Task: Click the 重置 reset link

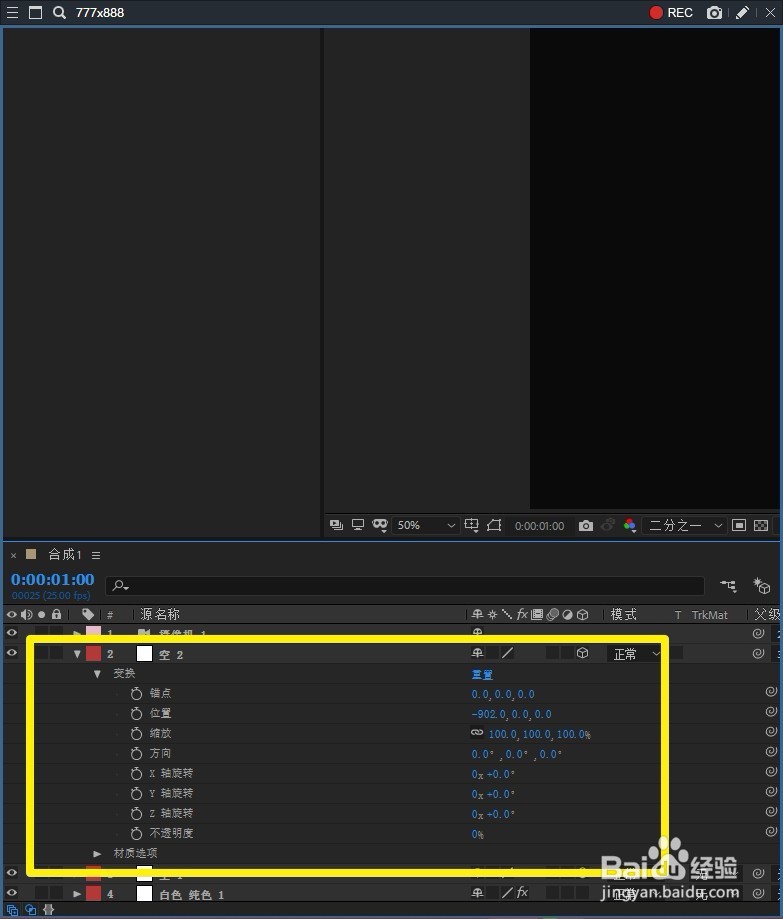Action: [482, 675]
